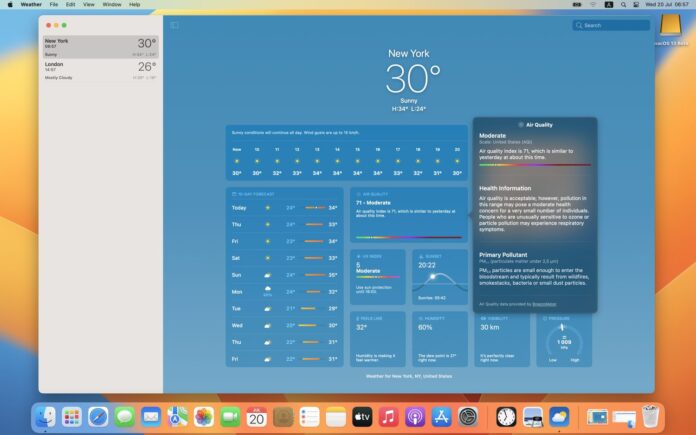696x435 pixels.
Task: Click the search field in Weather window
Action: coord(611,25)
